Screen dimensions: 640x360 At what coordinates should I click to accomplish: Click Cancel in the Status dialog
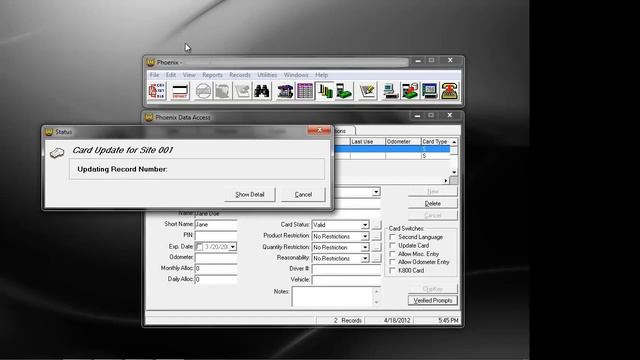click(303, 195)
